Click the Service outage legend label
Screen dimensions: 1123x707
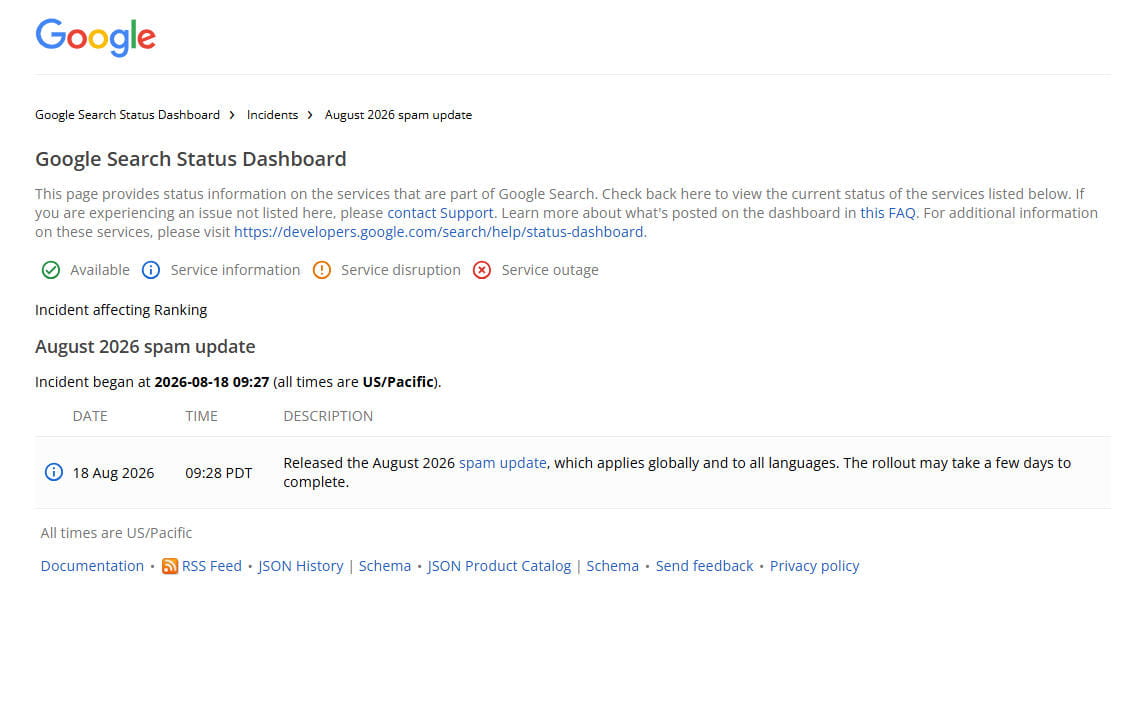click(550, 270)
